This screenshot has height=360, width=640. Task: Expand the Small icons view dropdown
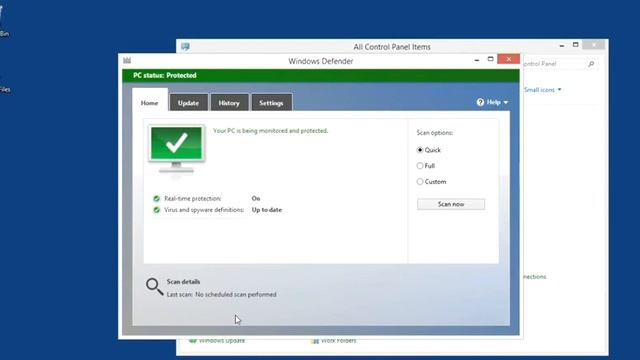(x=560, y=89)
